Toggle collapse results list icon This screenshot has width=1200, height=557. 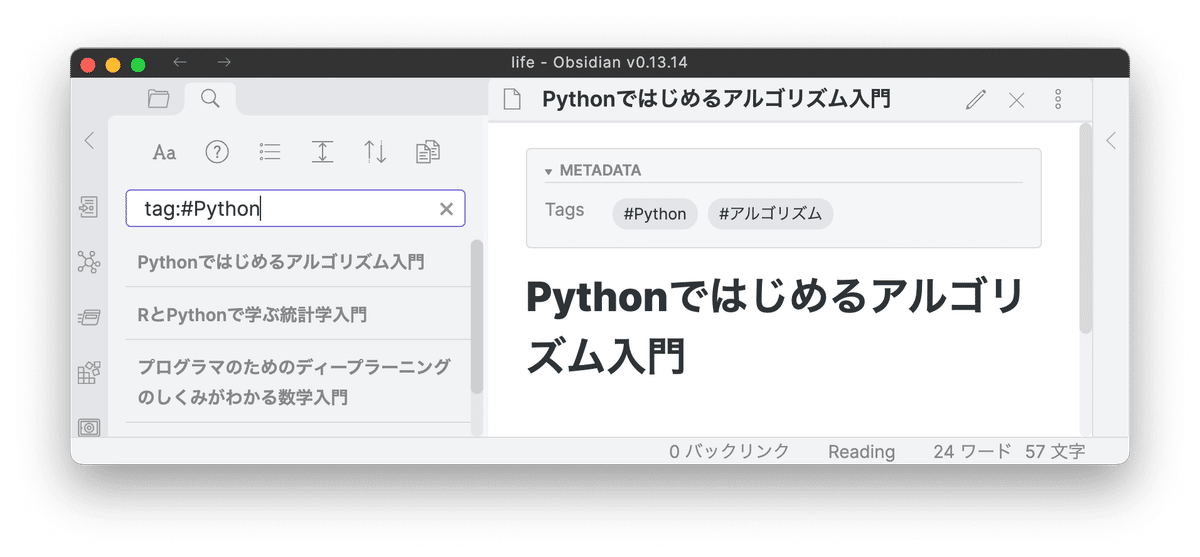pyautogui.click(x=270, y=152)
